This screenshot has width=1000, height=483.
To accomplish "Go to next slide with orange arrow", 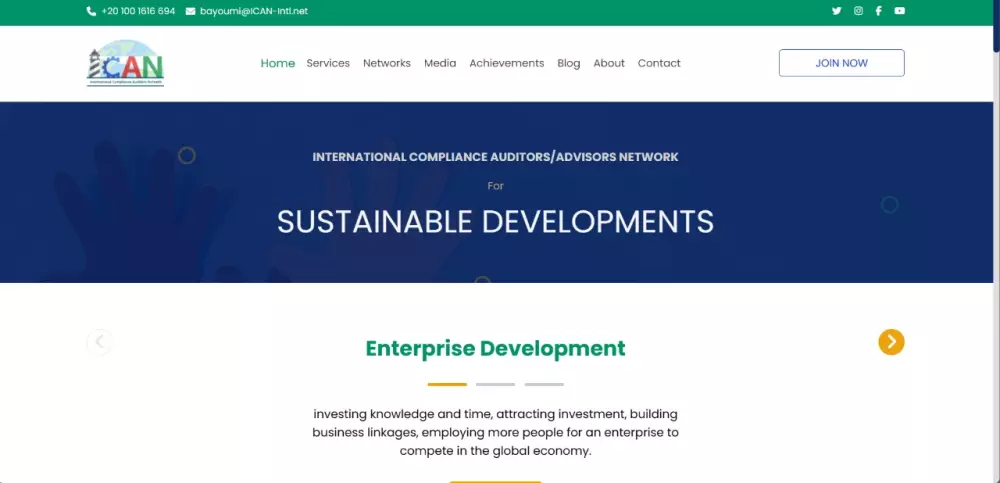I will pyautogui.click(x=891, y=342).
